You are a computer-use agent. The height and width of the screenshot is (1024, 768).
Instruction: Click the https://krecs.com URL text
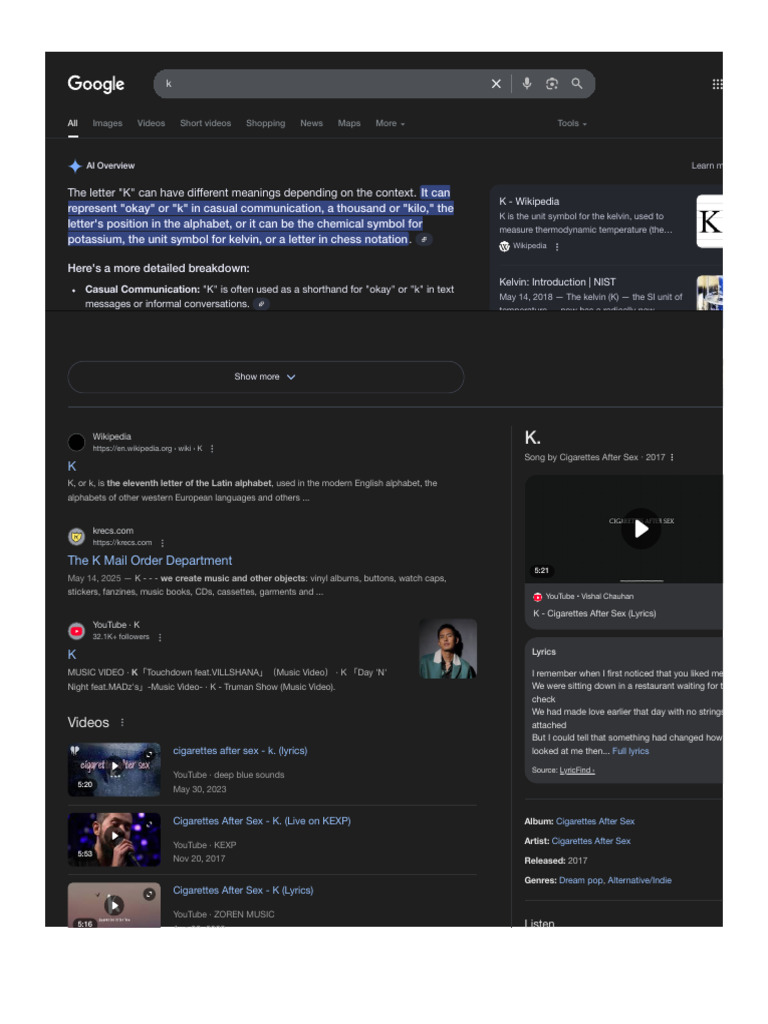122,543
